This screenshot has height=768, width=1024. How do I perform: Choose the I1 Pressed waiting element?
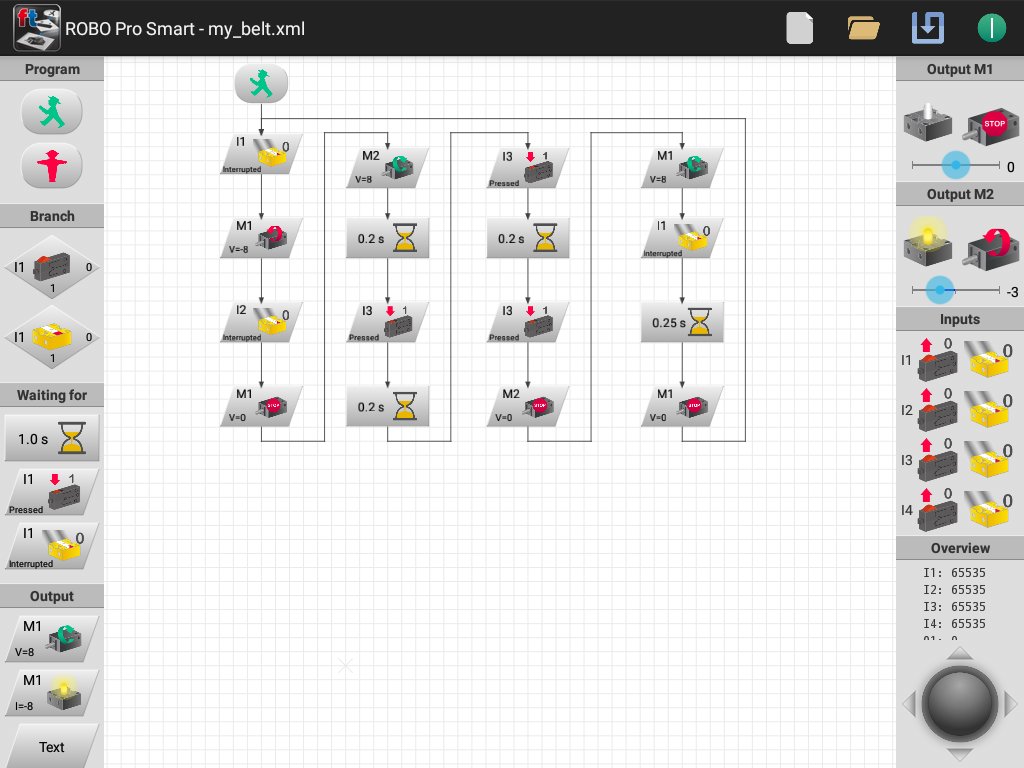52,491
